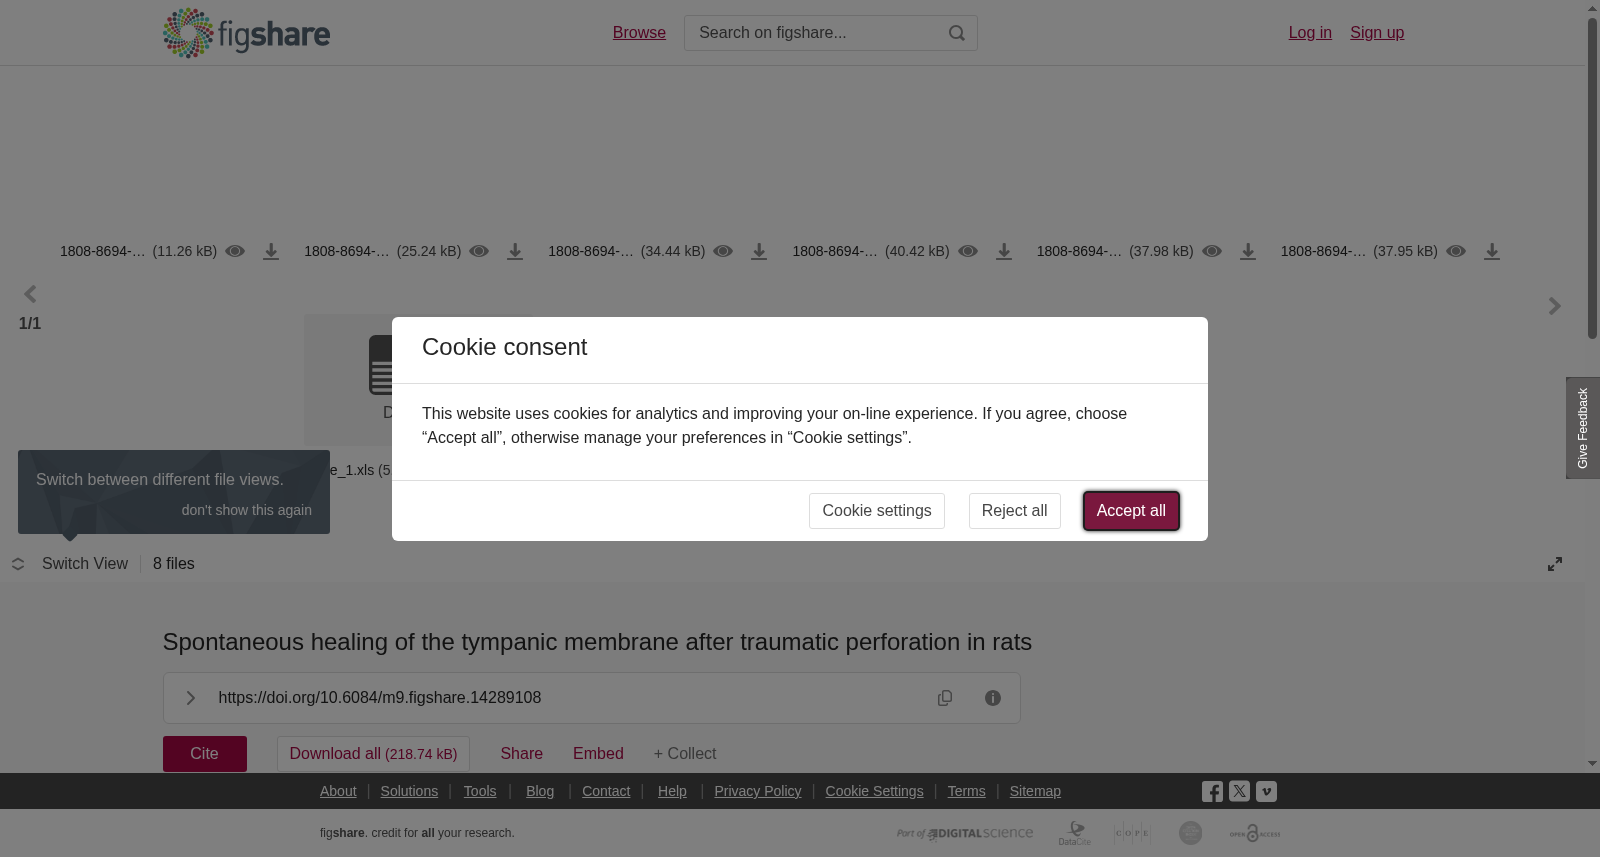The height and width of the screenshot is (857, 1600).
Task: Download the 11.26 kB file
Action: (x=271, y=251)
